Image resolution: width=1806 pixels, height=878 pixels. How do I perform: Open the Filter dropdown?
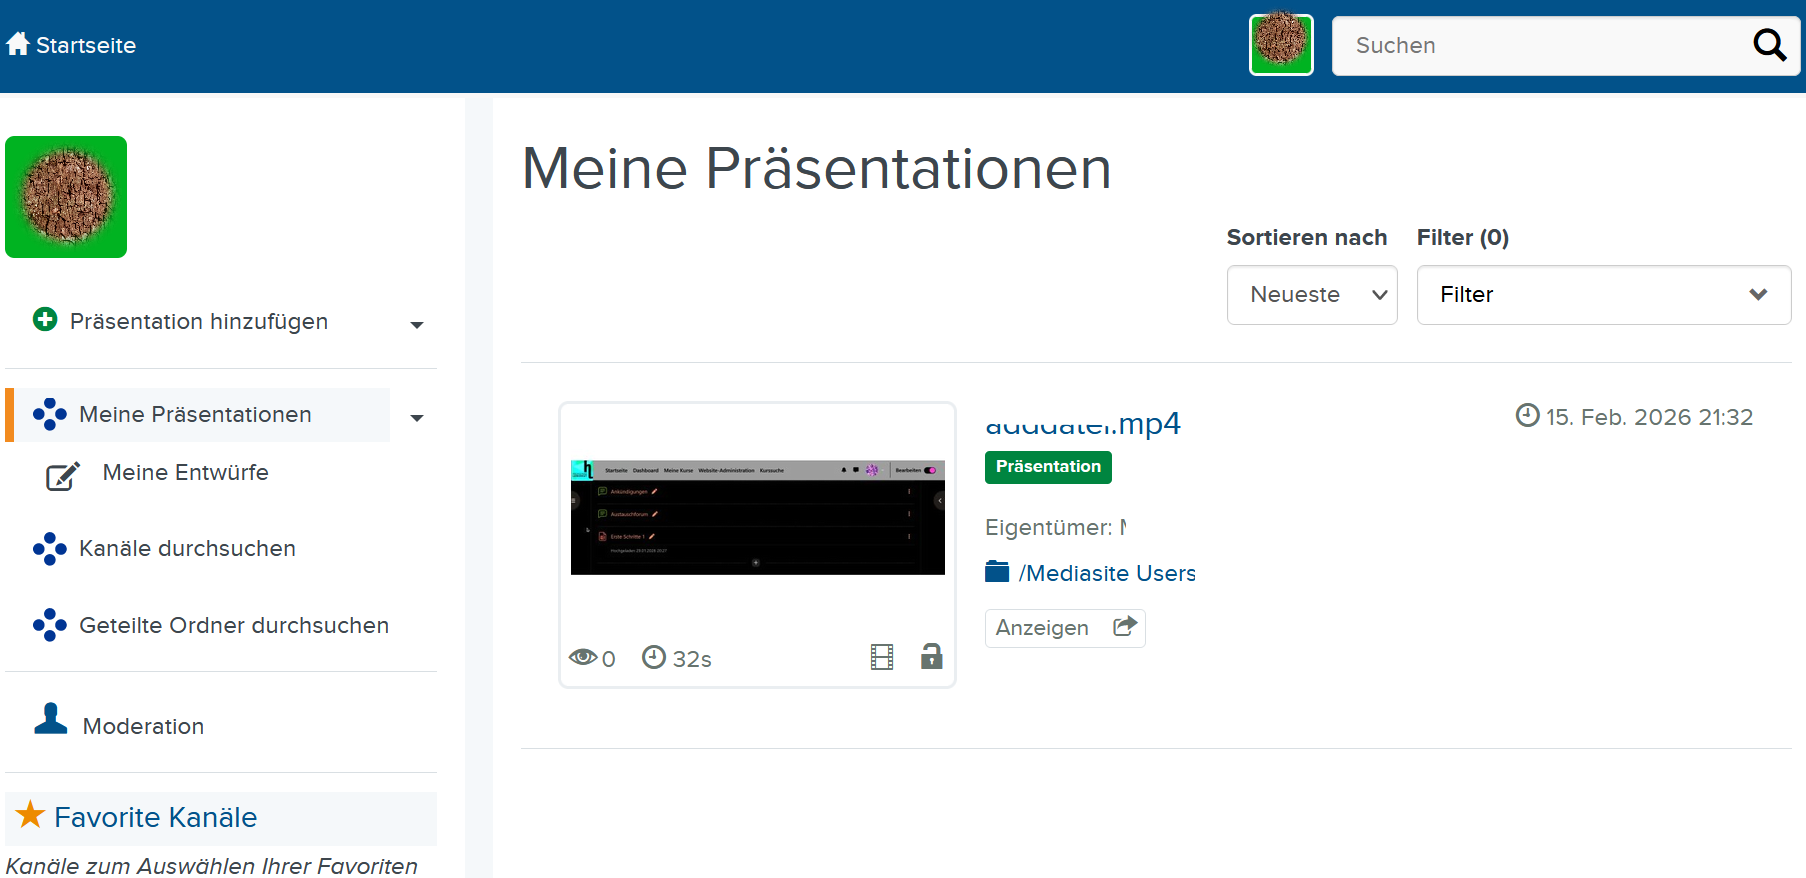[1603, 295]
